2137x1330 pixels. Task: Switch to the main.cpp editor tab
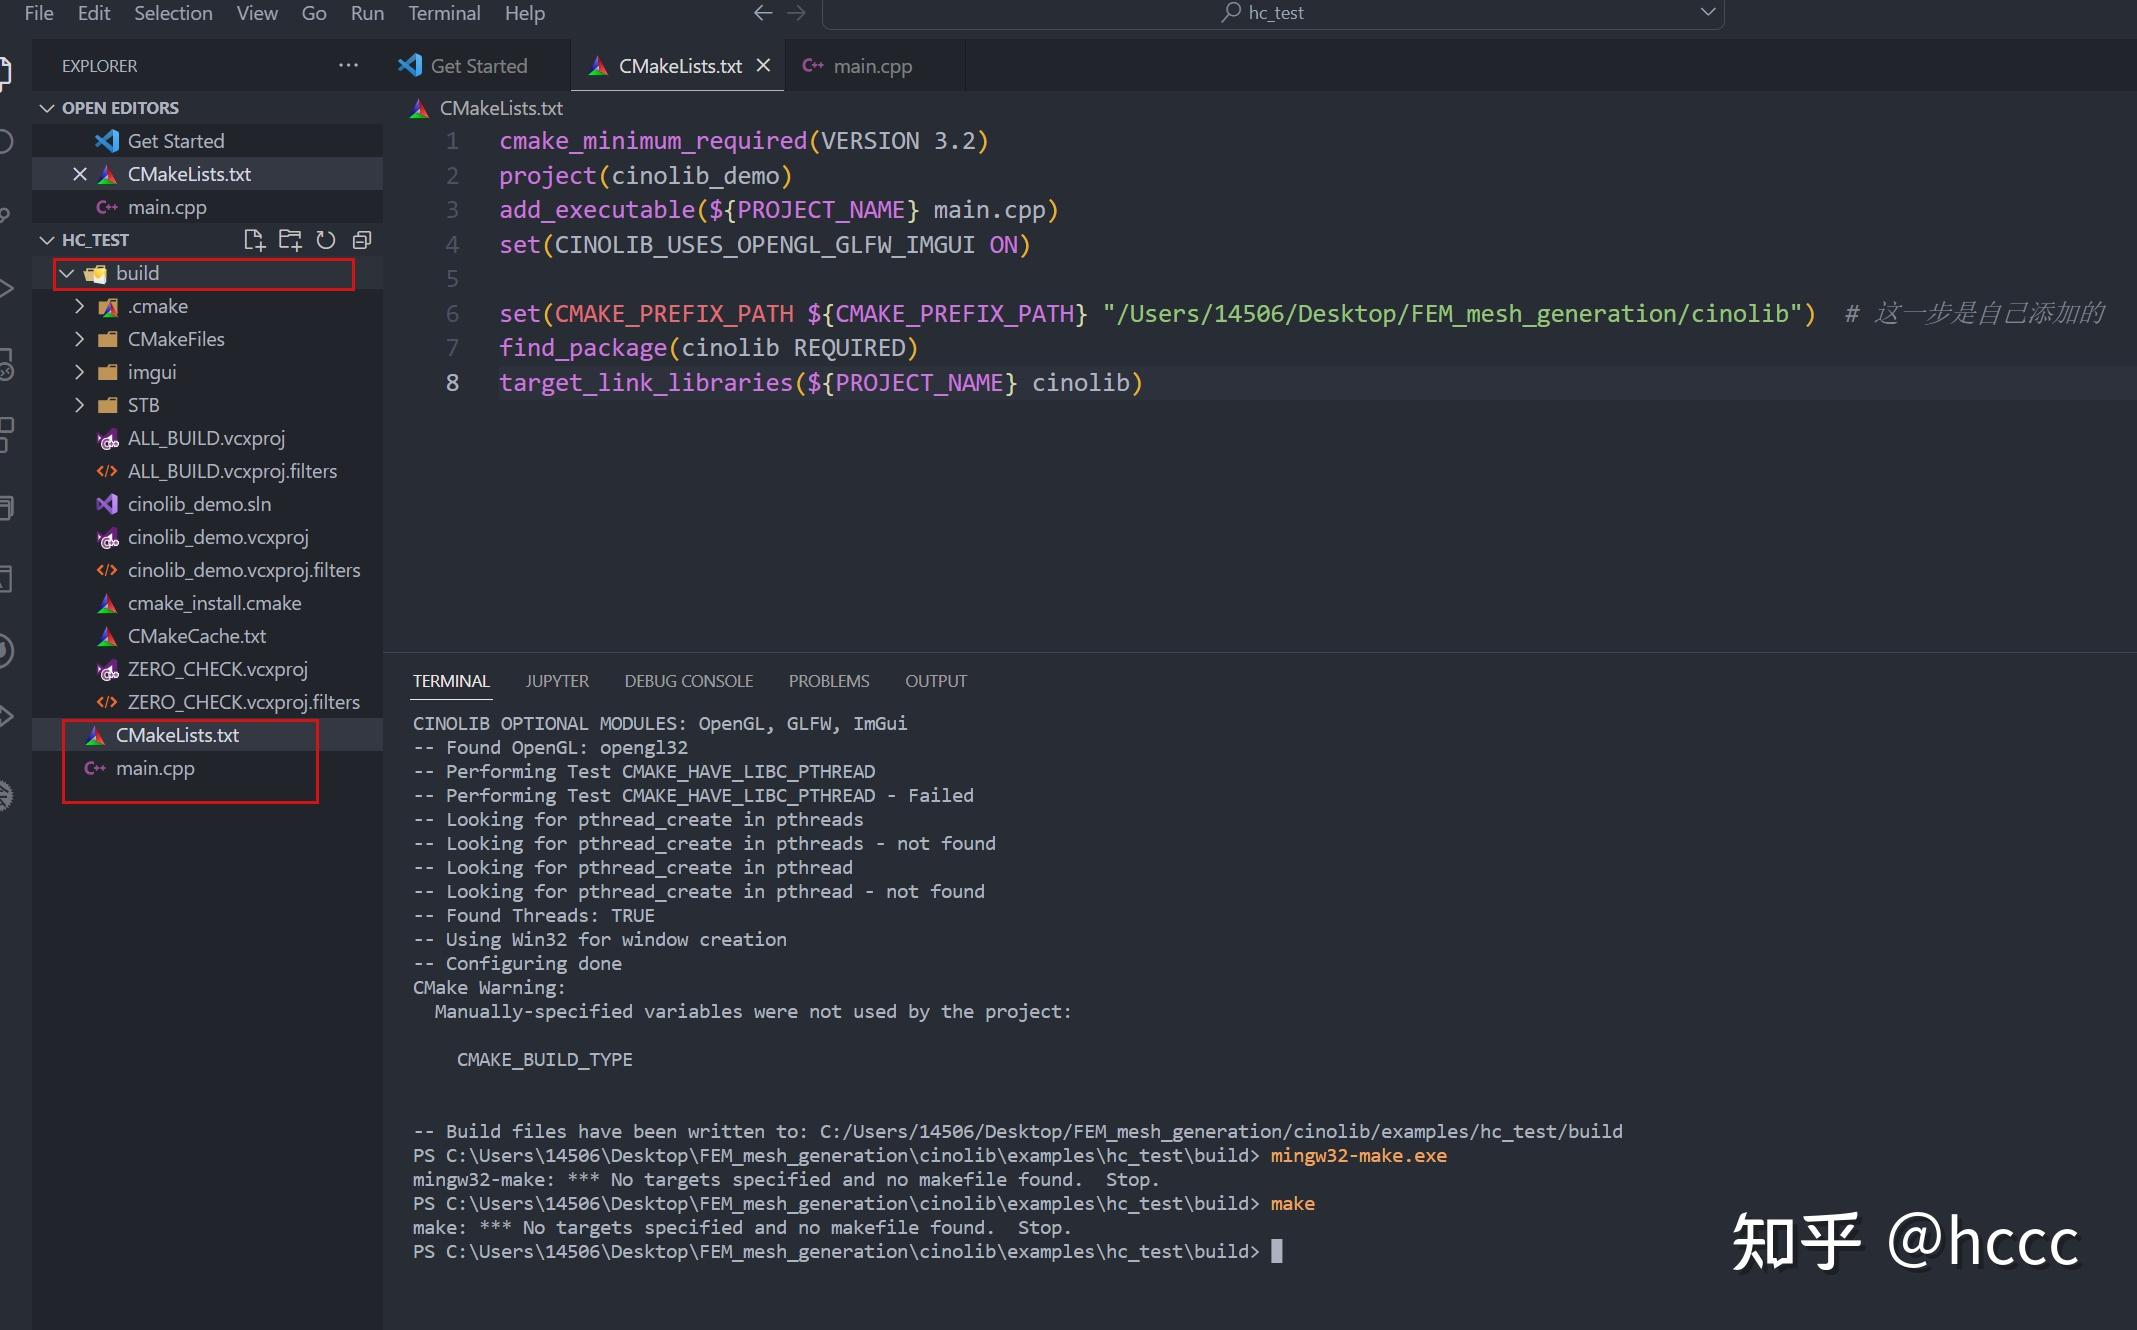tap(871, 65)
